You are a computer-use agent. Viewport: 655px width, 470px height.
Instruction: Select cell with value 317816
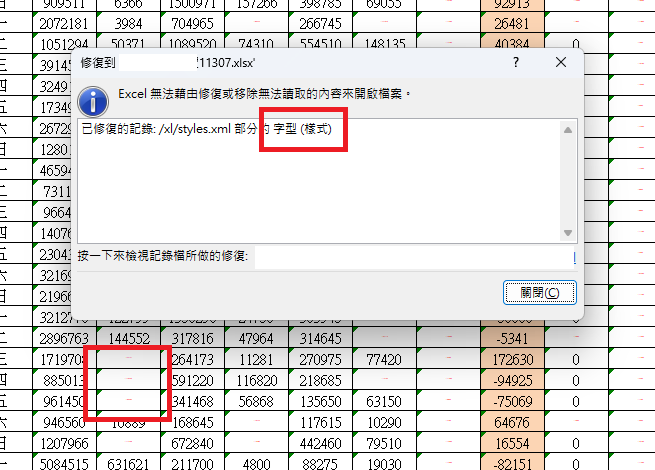tap(192, 338)
